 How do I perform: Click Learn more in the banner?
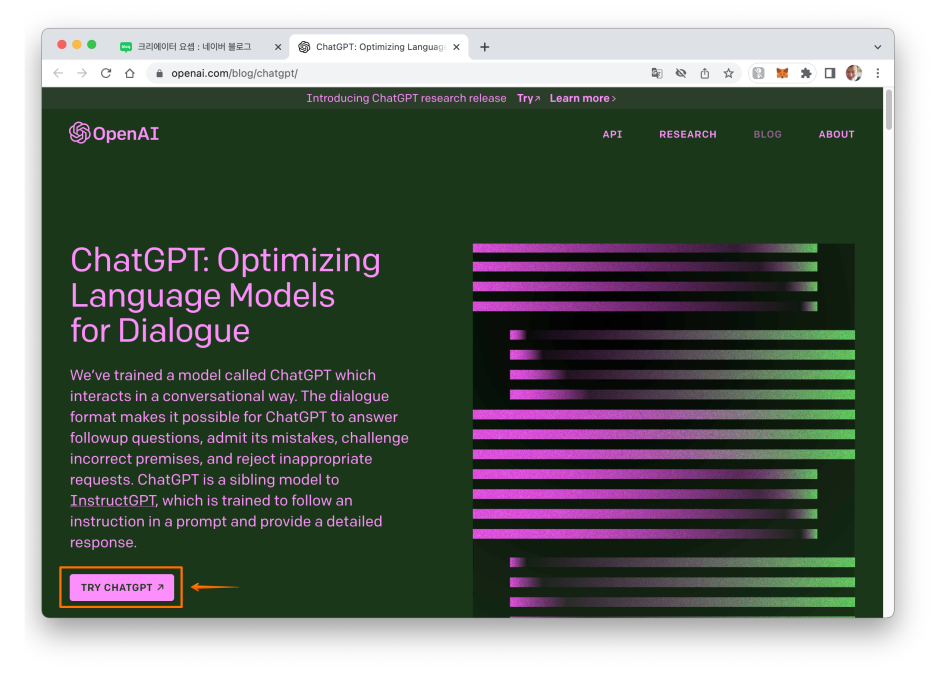click(583, 98)
